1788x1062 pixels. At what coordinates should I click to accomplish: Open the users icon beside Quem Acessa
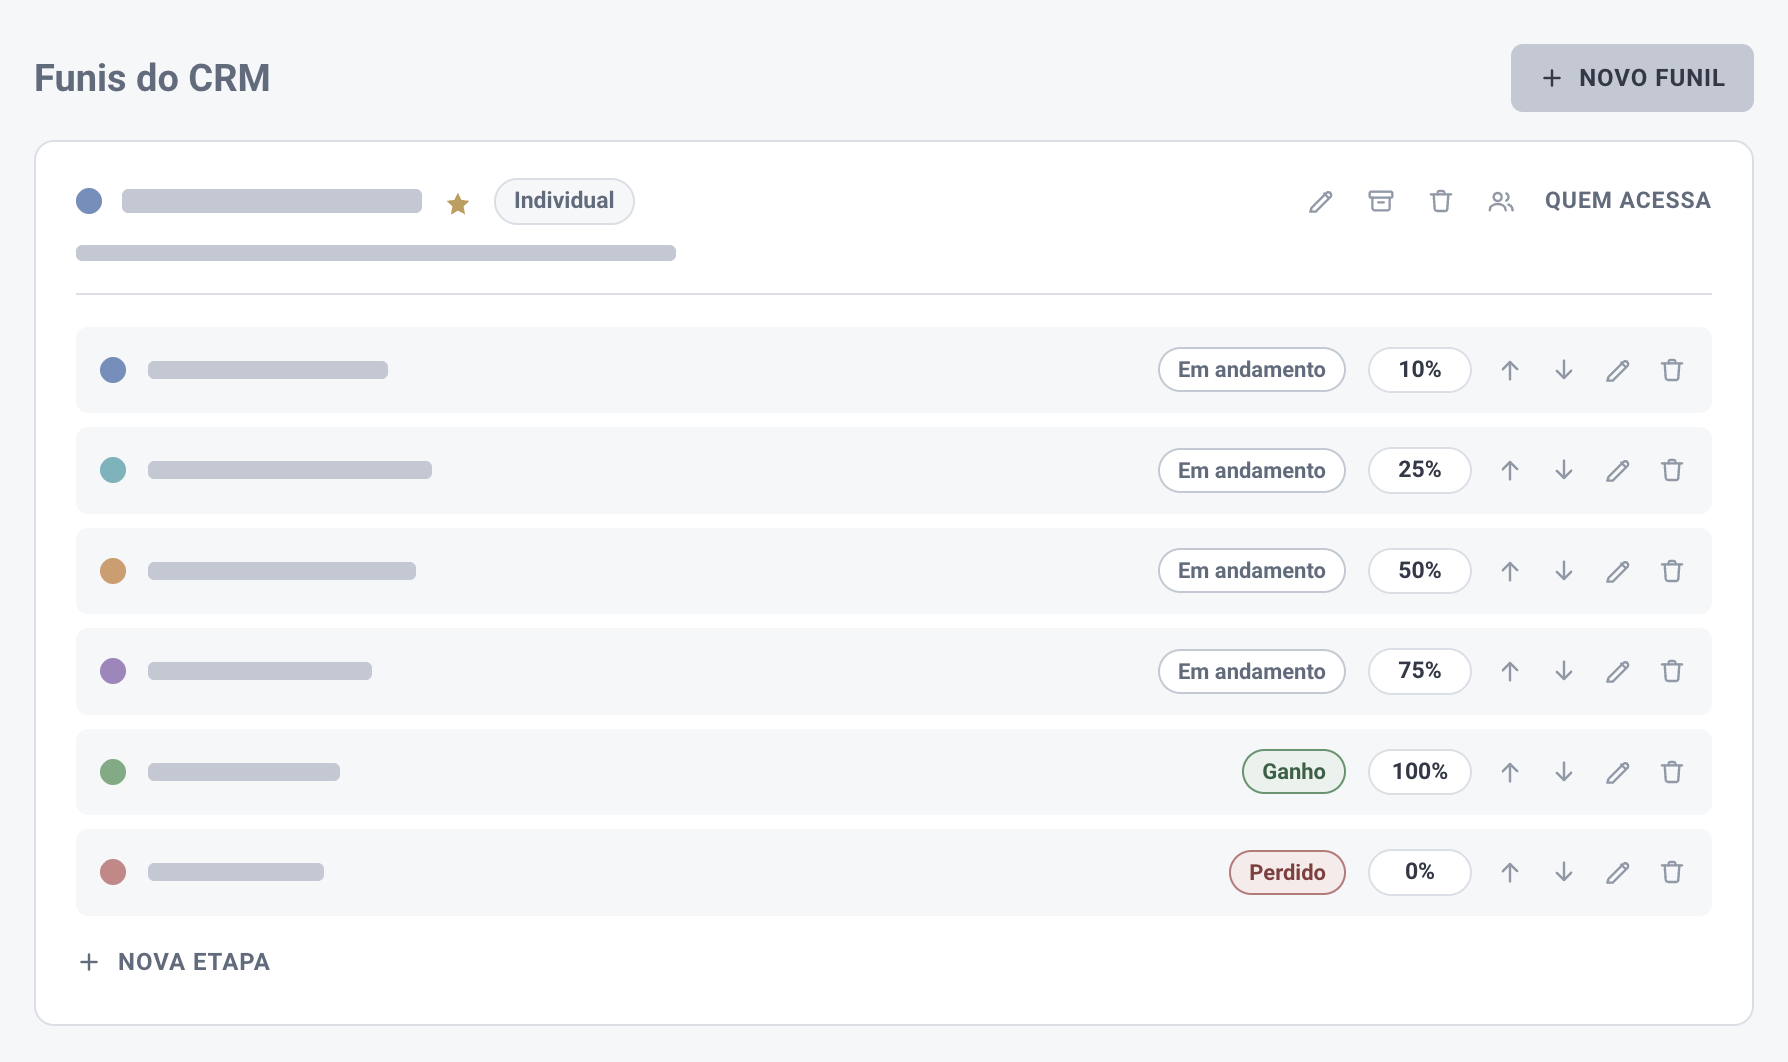(1501, 201)
